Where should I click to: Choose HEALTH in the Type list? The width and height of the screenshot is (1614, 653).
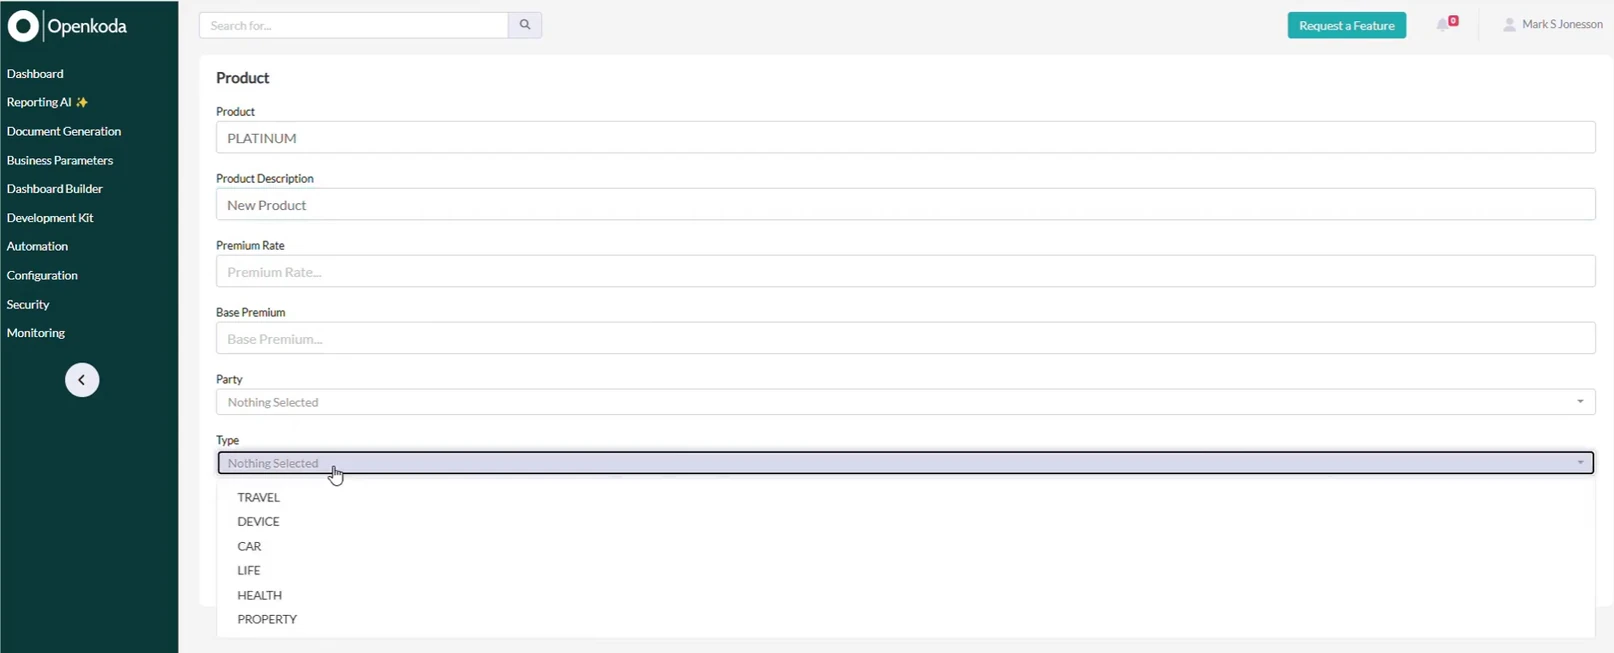259,595
